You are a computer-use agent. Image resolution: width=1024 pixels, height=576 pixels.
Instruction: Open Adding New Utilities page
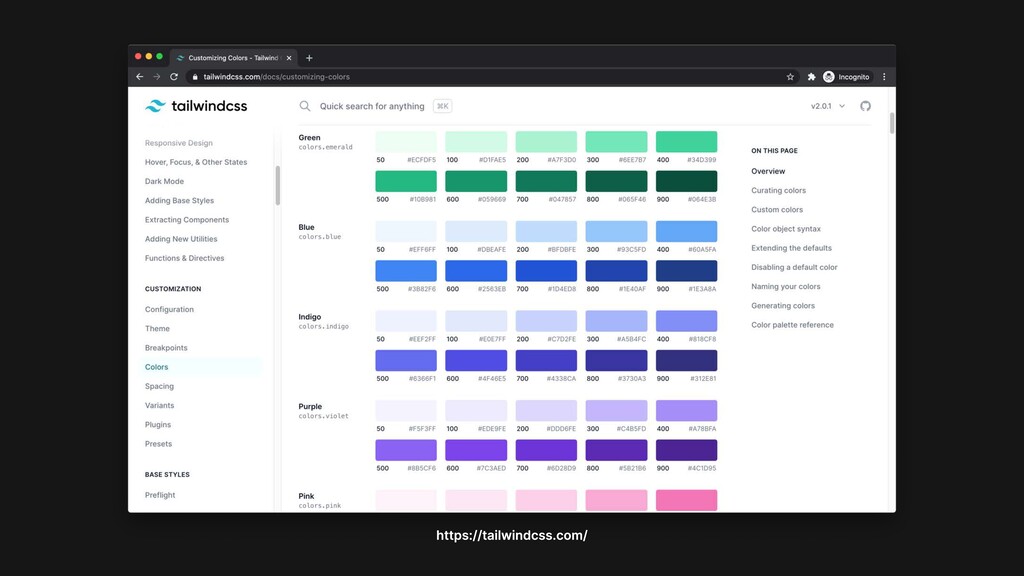click(181, 239)
